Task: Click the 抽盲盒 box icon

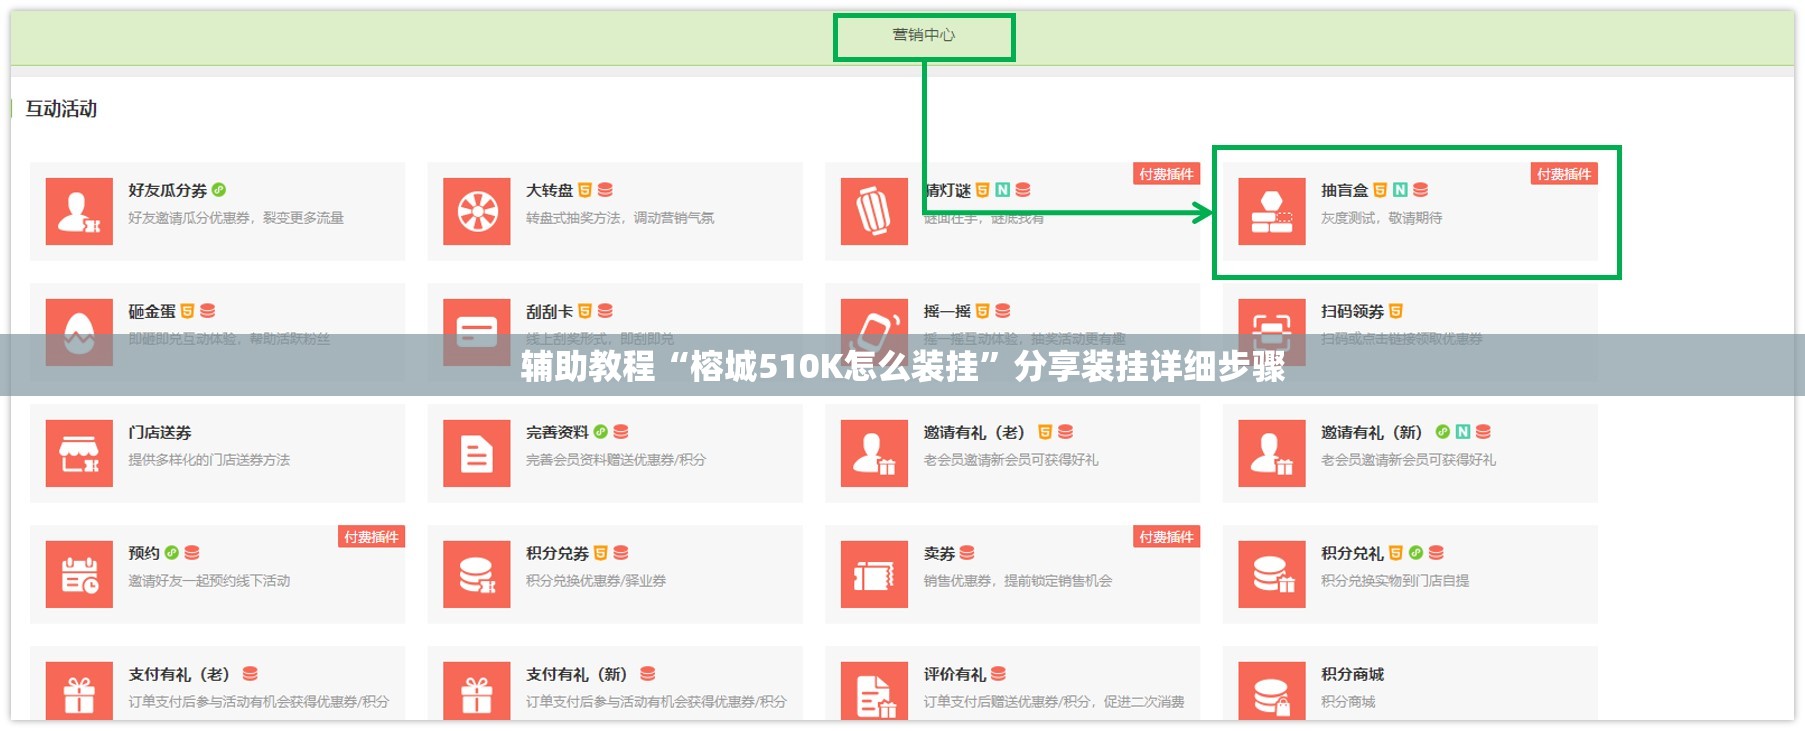Action: click(x=1272, y=212)
